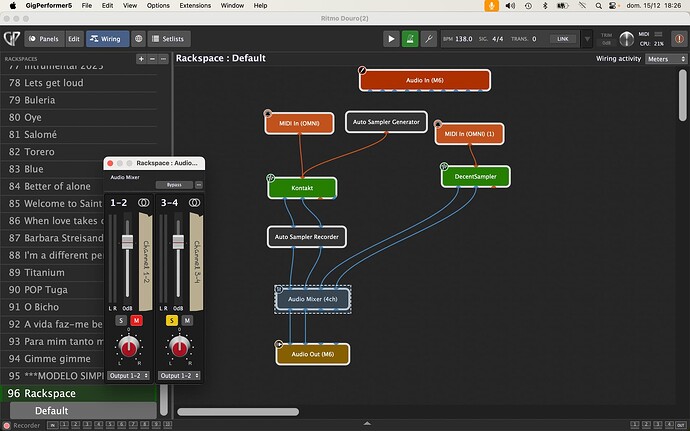Click the plugin badge on the Kontakt block
The image size is (690, 431).
point(270,178)
